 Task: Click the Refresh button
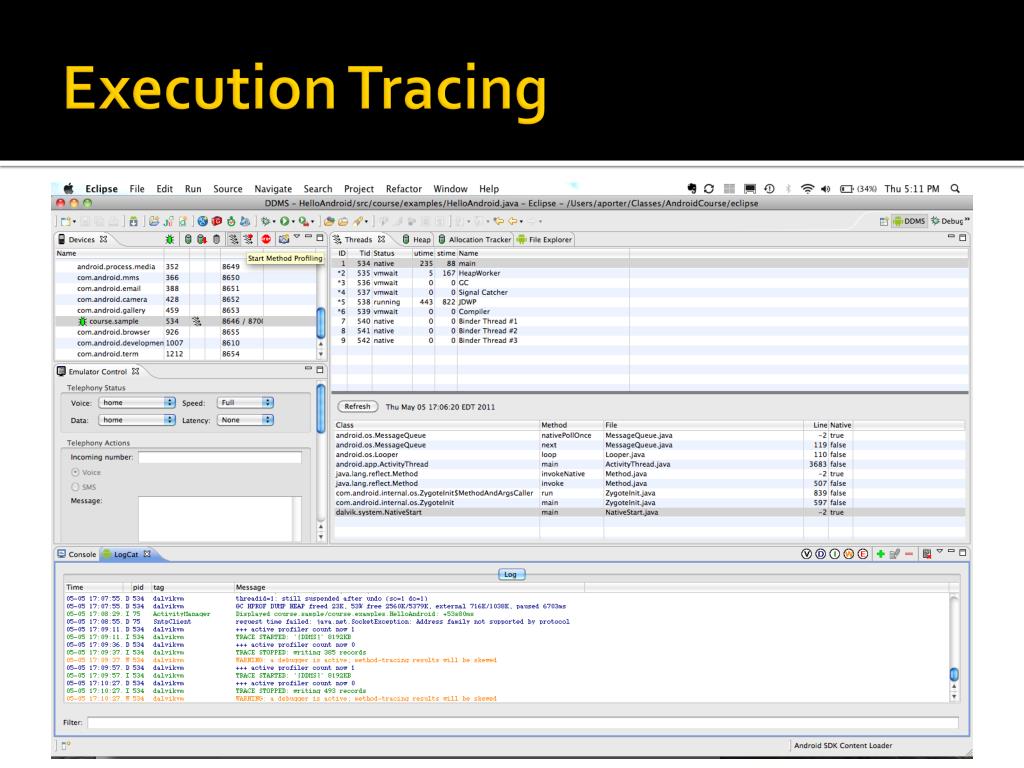357,406
